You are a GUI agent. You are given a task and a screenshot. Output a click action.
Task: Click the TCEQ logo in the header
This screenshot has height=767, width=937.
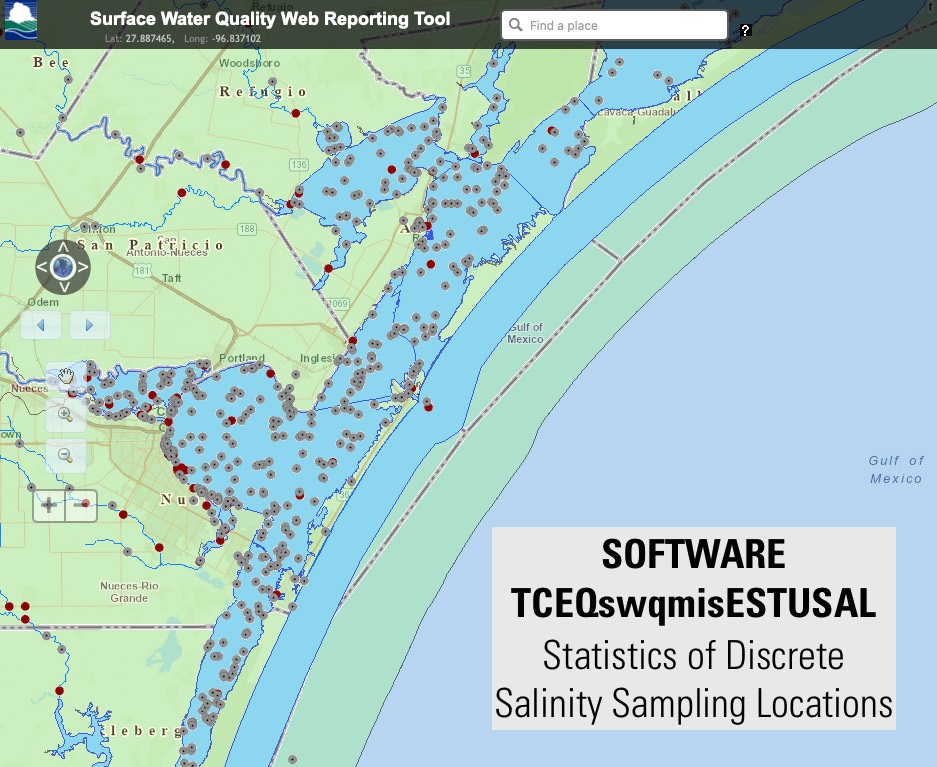click(x=20, y=22)
